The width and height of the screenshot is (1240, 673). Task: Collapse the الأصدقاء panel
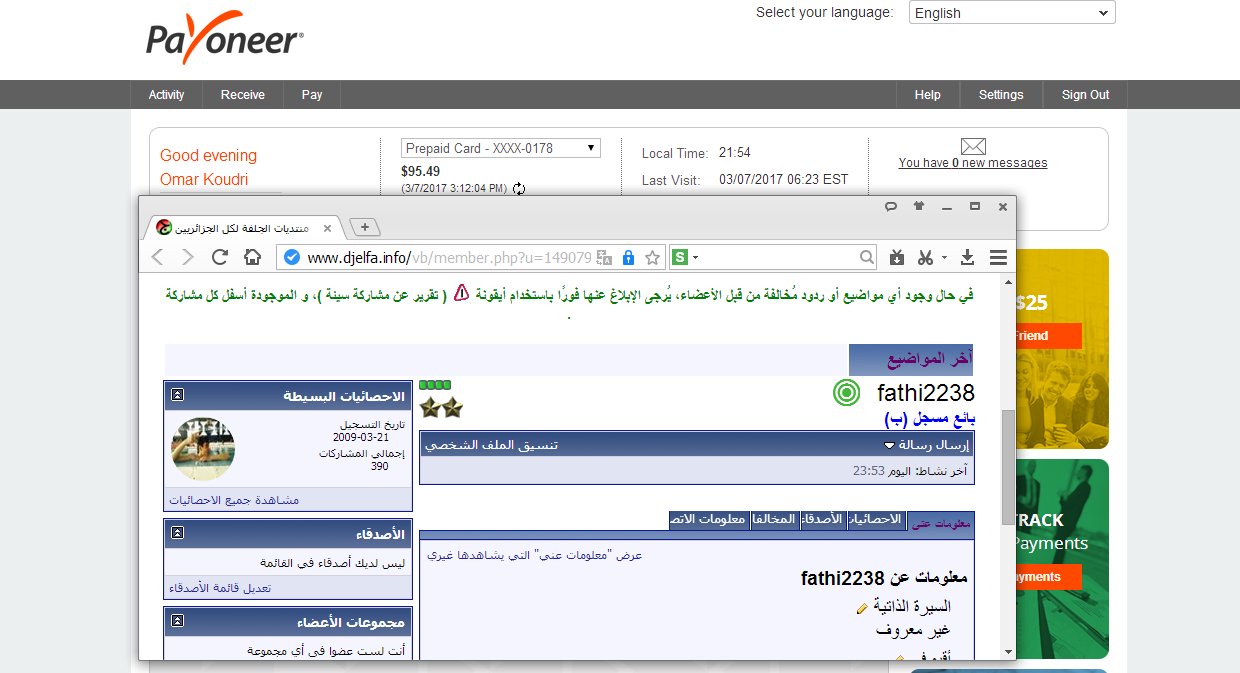pos(176,533)
